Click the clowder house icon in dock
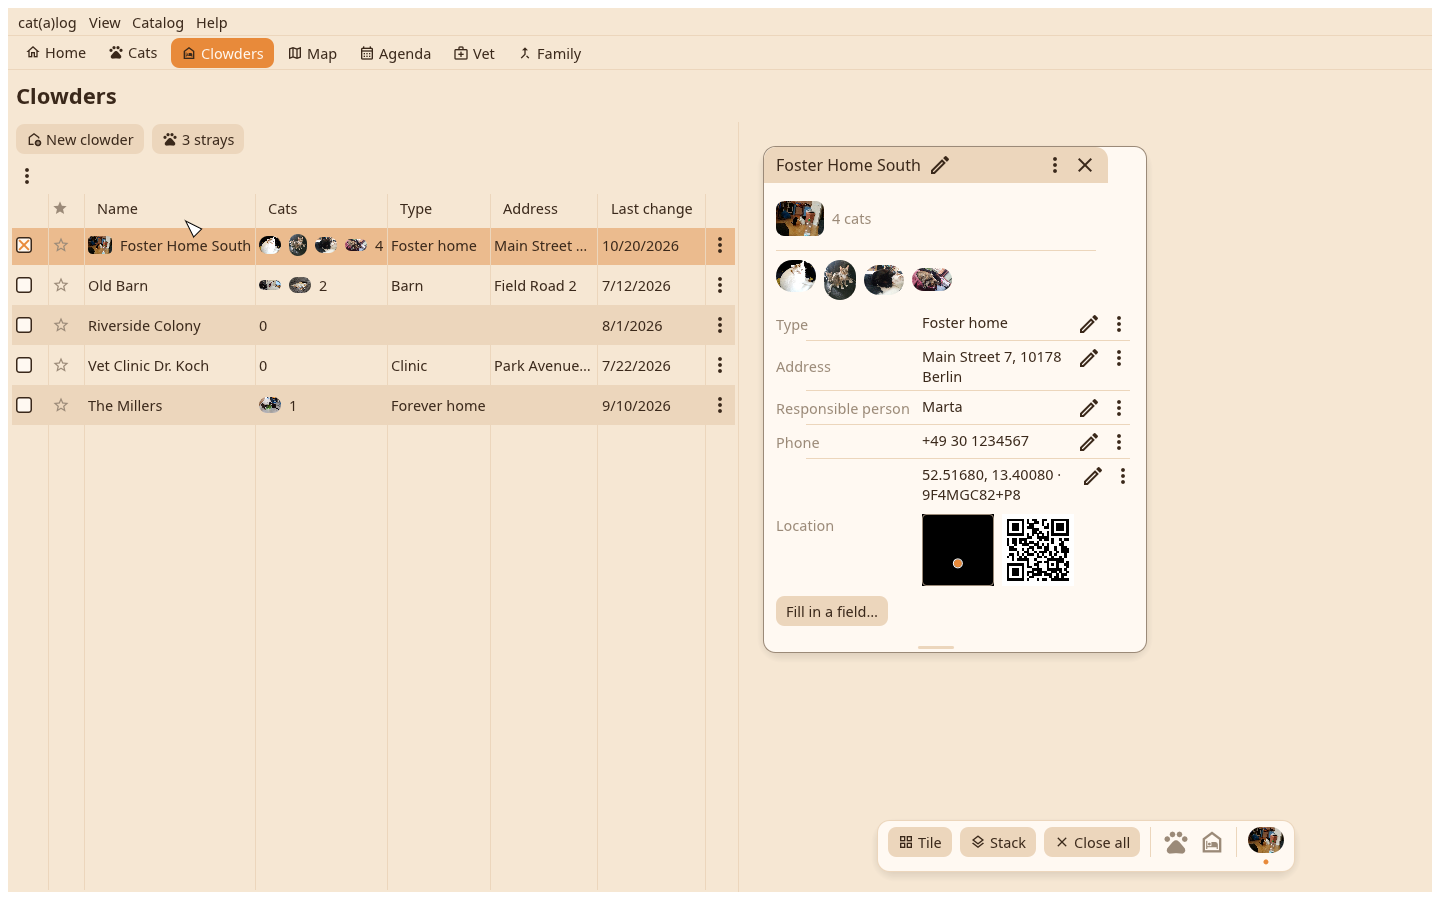 coord(1212,842)
